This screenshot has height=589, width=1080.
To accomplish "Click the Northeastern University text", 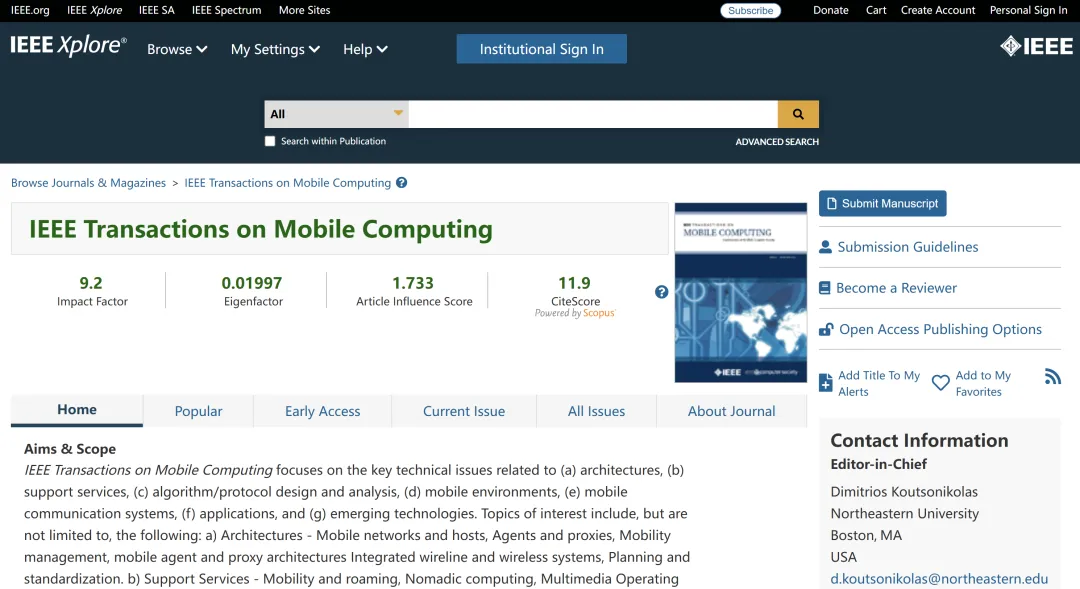I will tap(904, 514).
